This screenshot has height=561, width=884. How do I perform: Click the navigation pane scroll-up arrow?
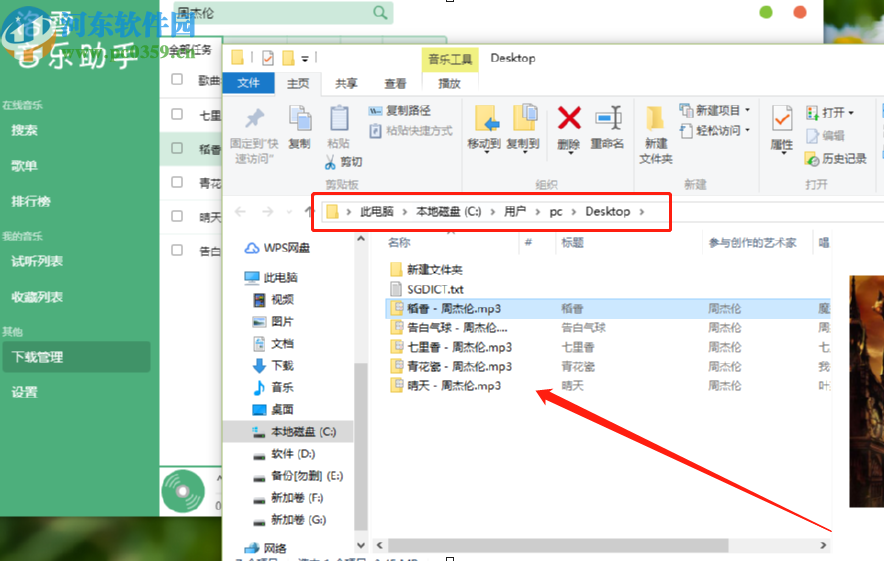[x=361, y=239]
